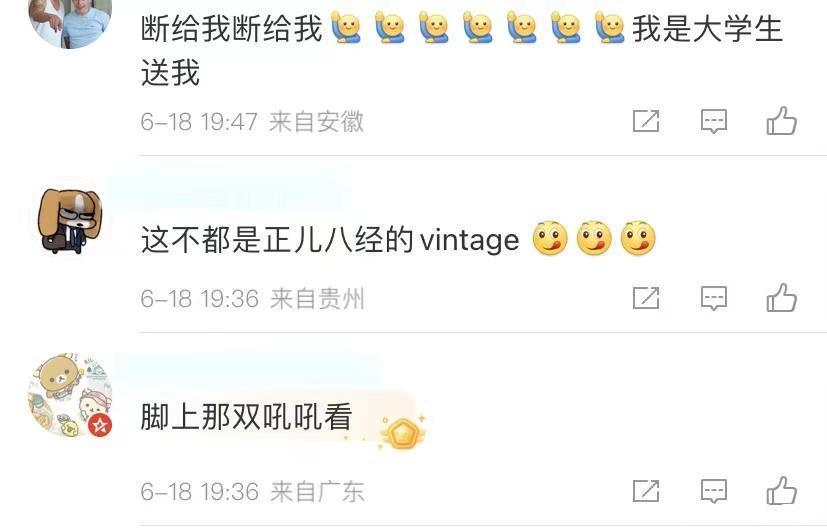Select the comment text 这不都是正儿八经的vintage

(x=330, y=240)
